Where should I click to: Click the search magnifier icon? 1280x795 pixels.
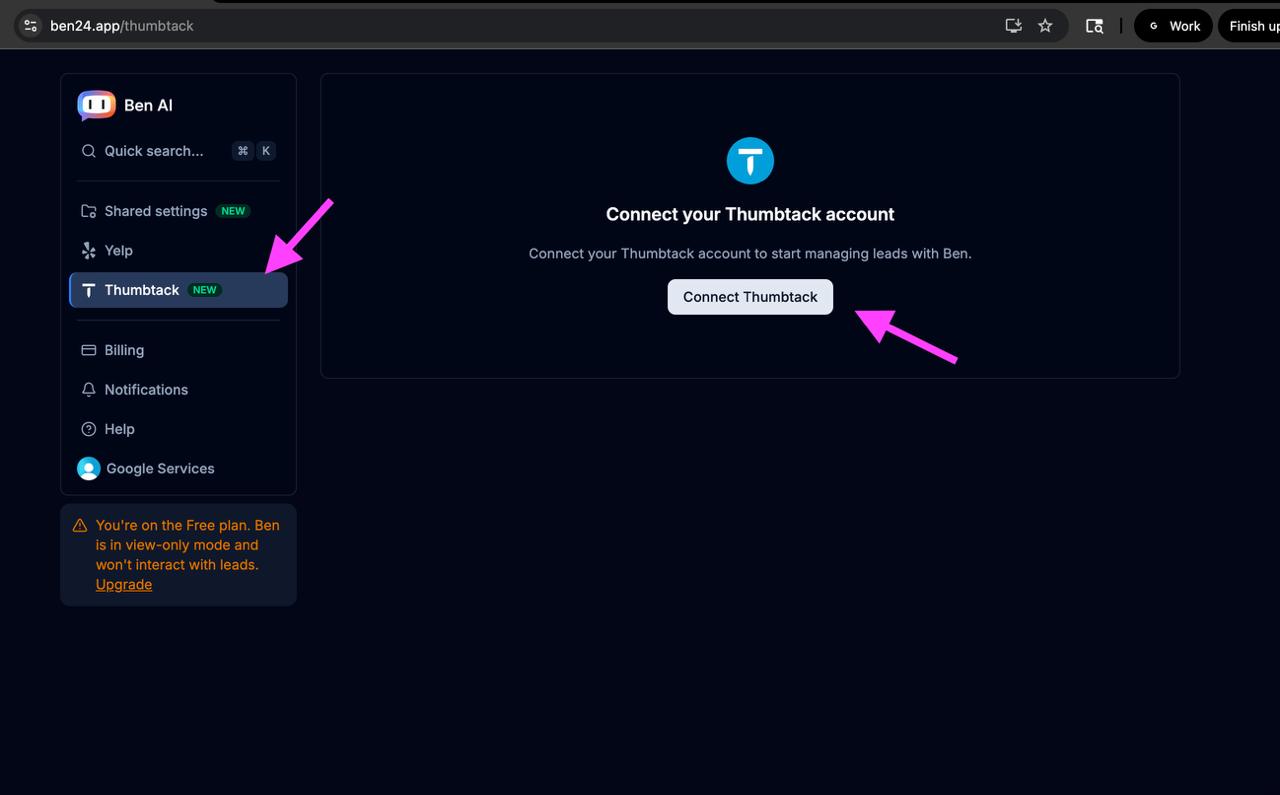89,151
